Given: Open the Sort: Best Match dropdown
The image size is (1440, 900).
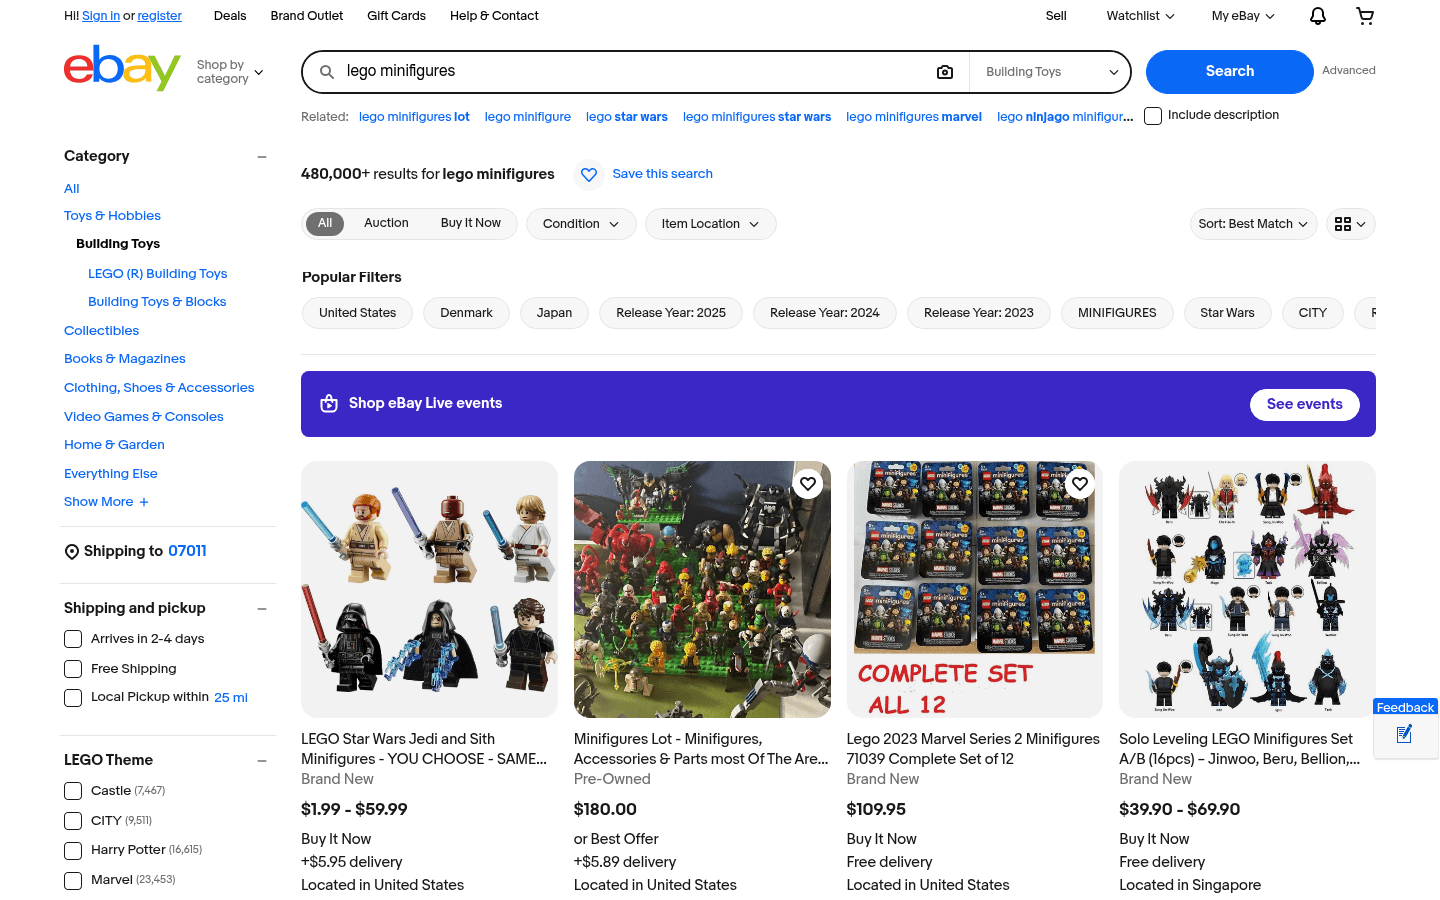Looking at the screenshot, I should 1253,224.
